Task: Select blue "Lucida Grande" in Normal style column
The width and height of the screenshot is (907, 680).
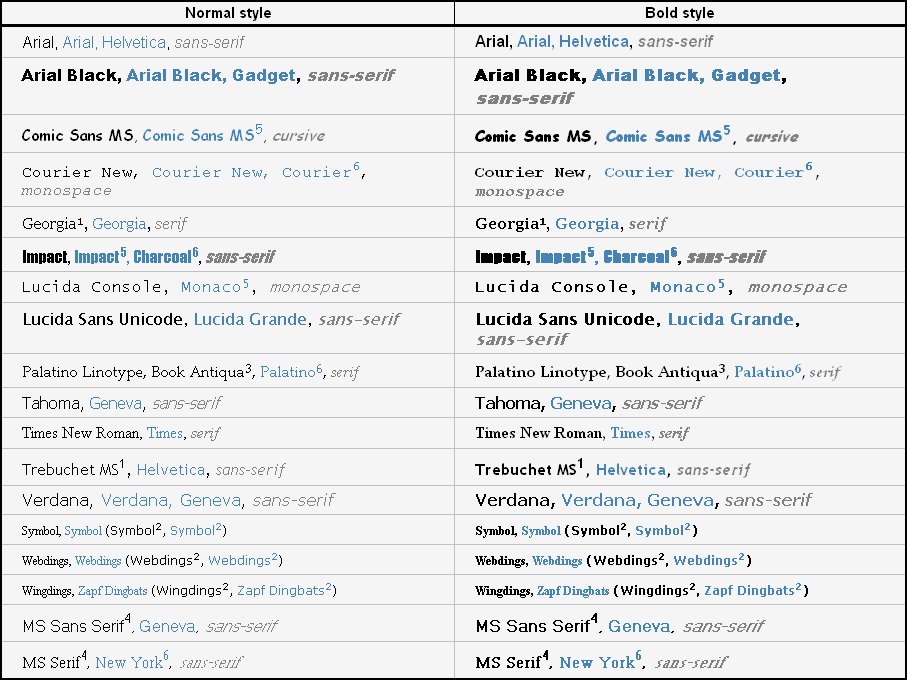Action: tap(250, 319)
